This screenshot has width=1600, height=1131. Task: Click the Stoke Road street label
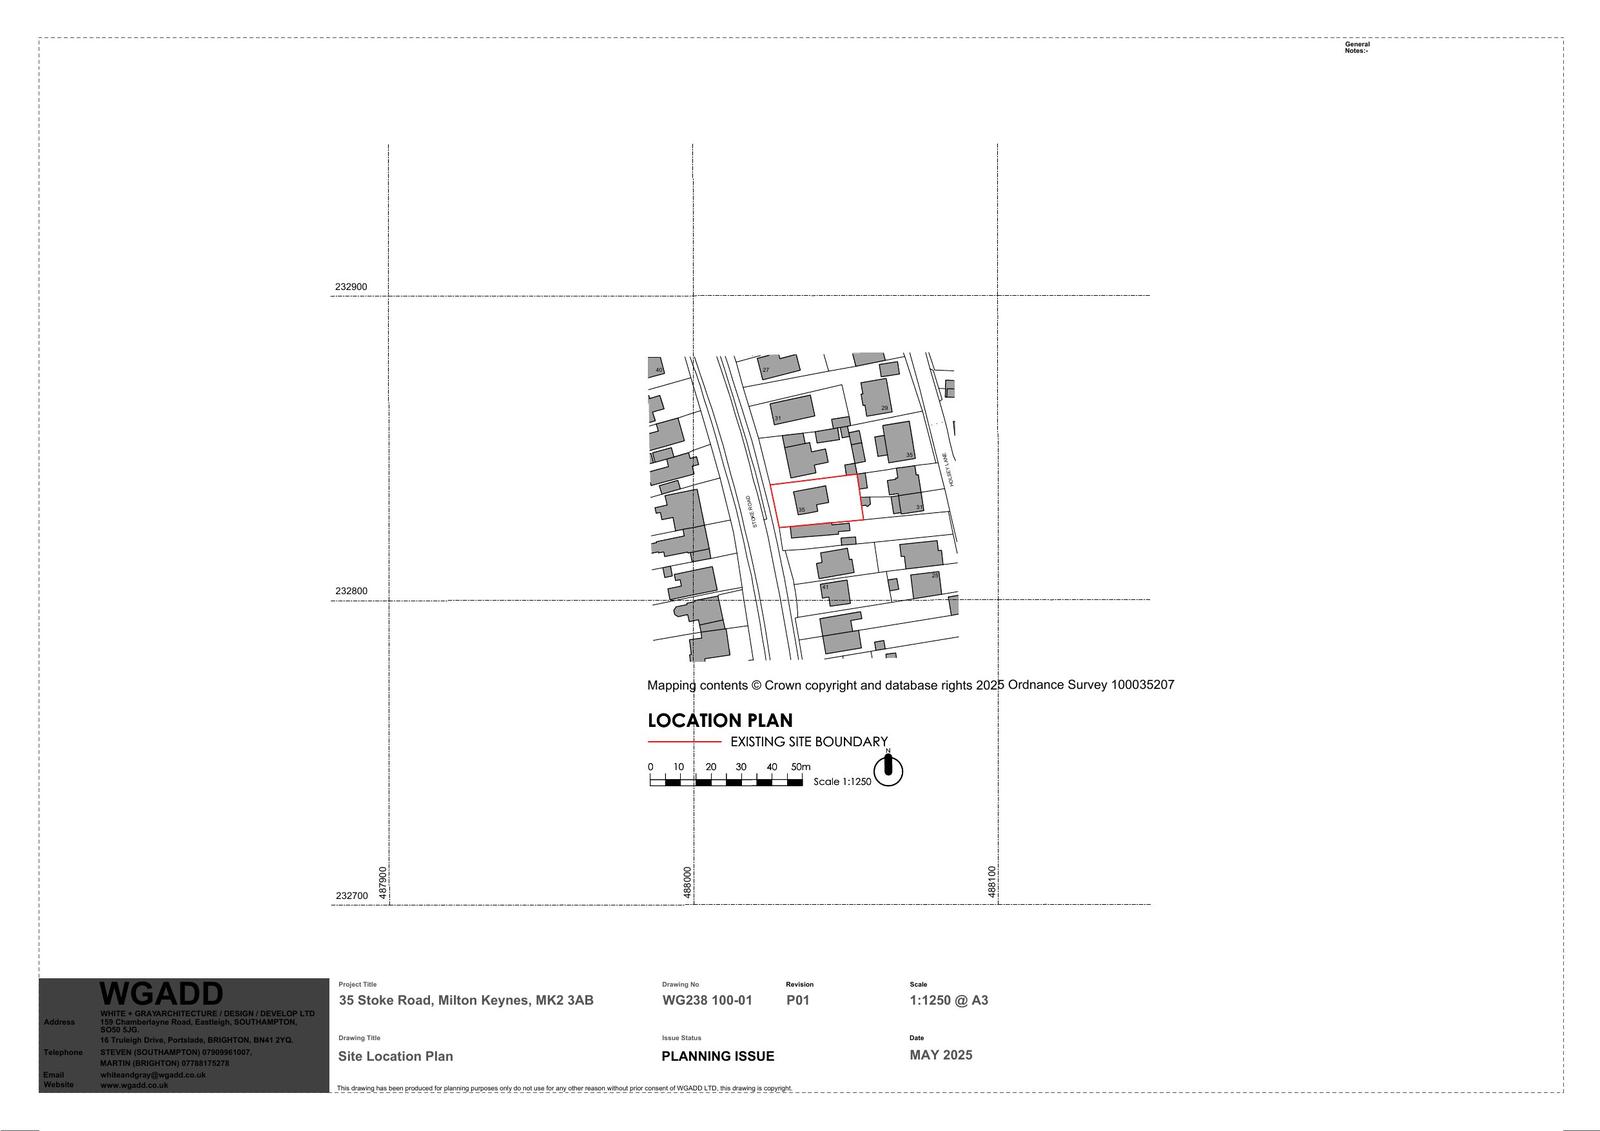(753, 511)
